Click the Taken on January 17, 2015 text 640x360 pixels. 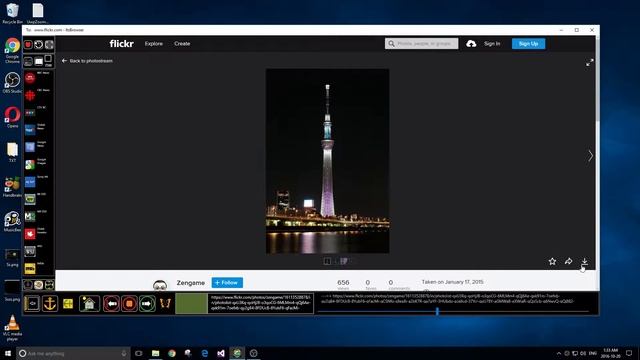coord(452,282)
